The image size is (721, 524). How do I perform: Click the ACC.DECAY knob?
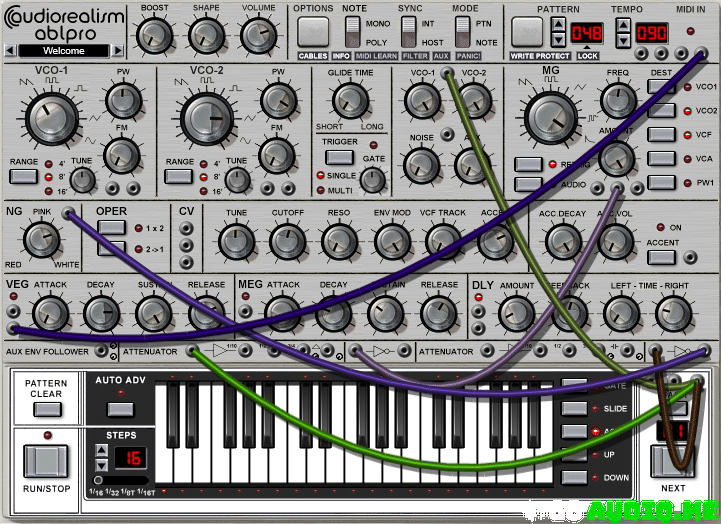click(x=563, y=242)
